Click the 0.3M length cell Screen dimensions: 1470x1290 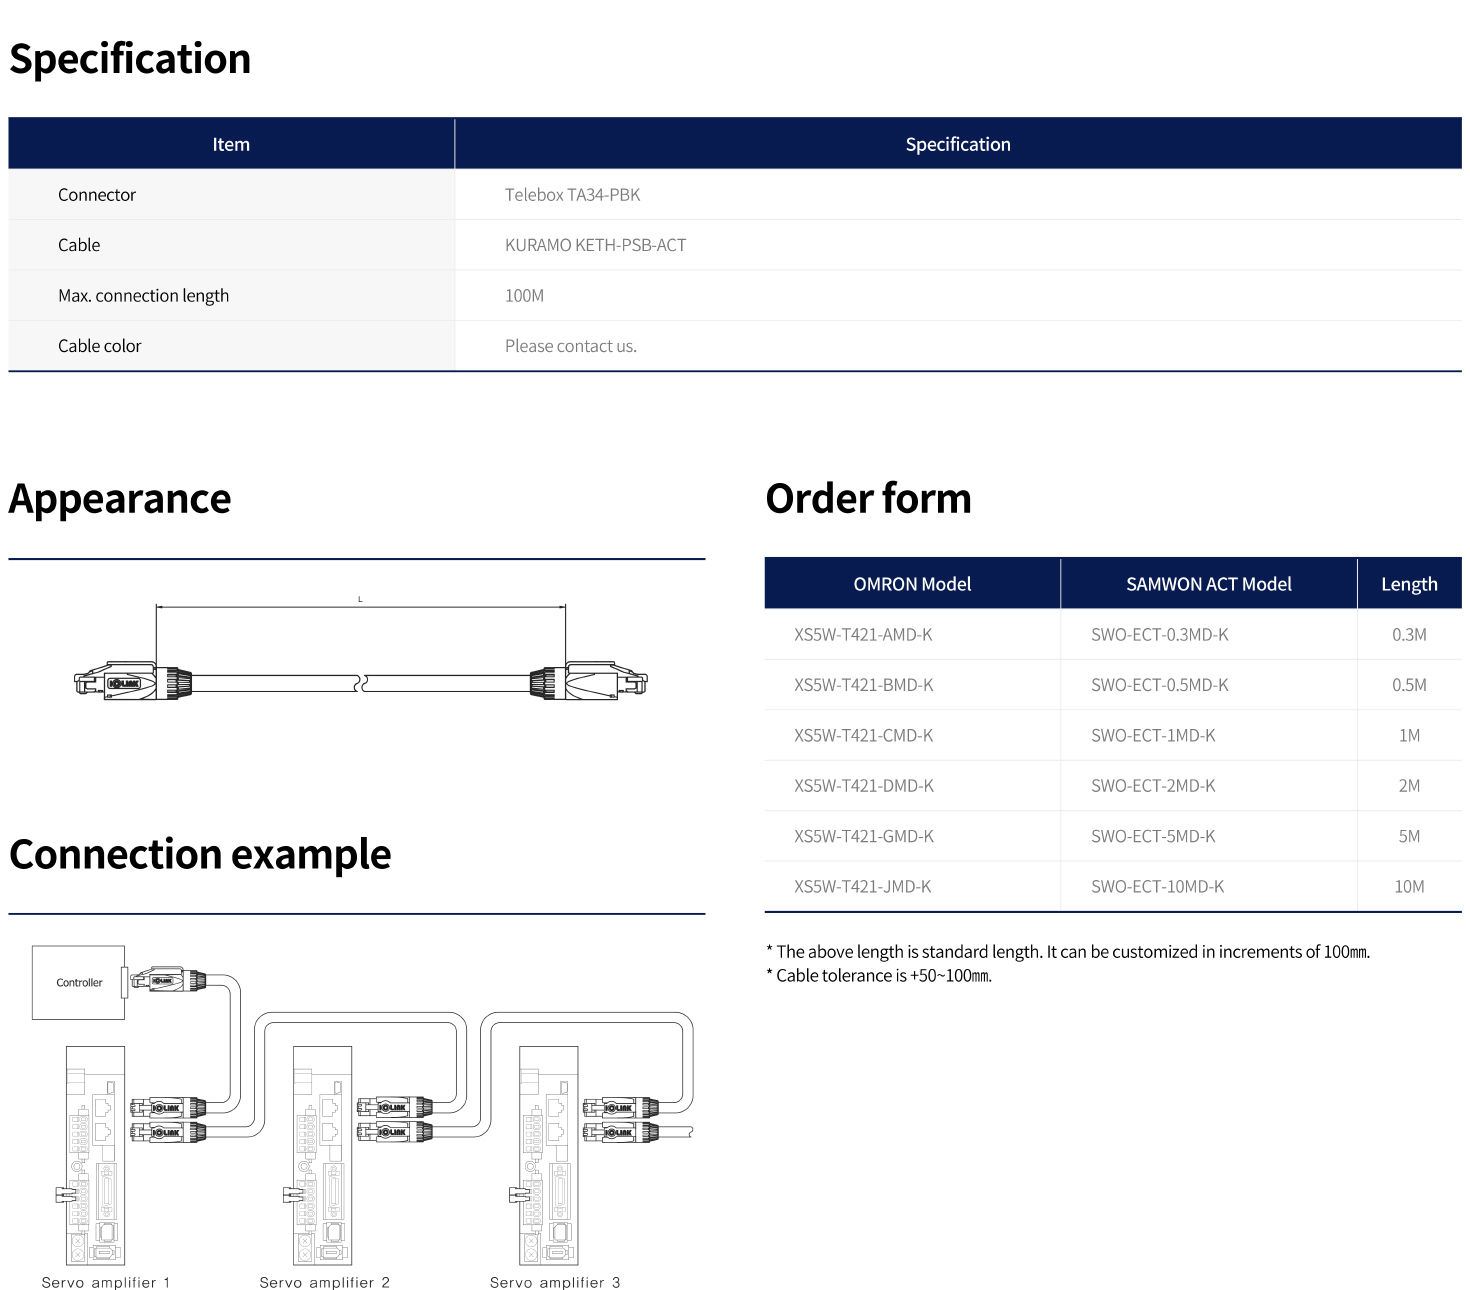[1409, 635]
